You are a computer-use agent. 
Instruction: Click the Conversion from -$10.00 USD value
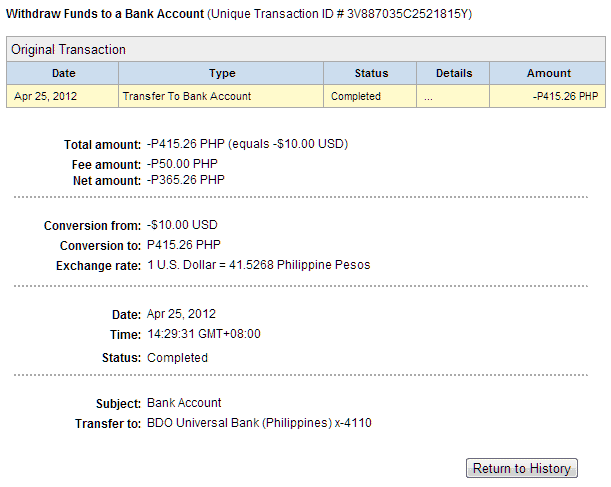pos(180,226)
